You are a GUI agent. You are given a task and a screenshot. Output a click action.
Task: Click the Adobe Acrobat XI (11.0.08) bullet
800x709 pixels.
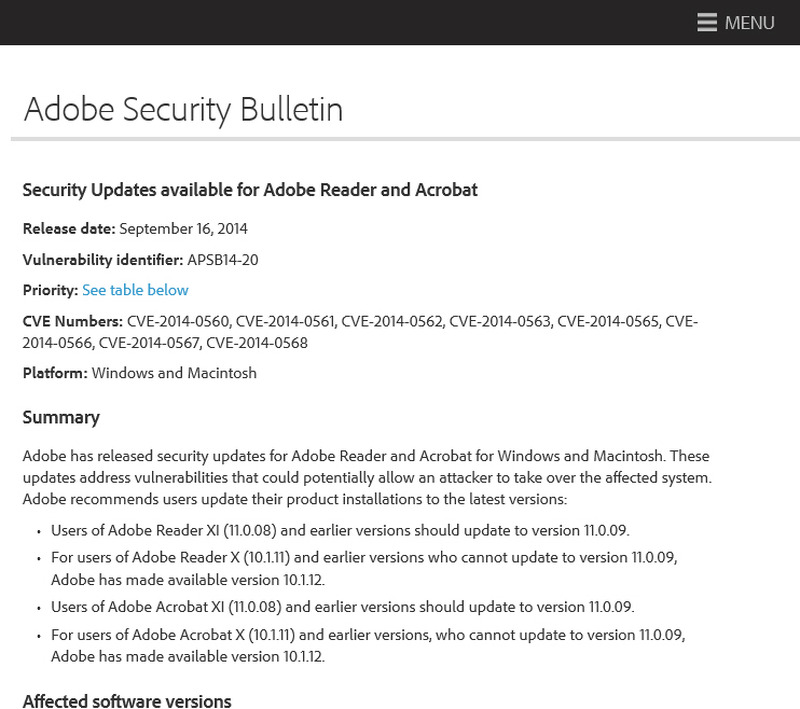coord(342,607)
